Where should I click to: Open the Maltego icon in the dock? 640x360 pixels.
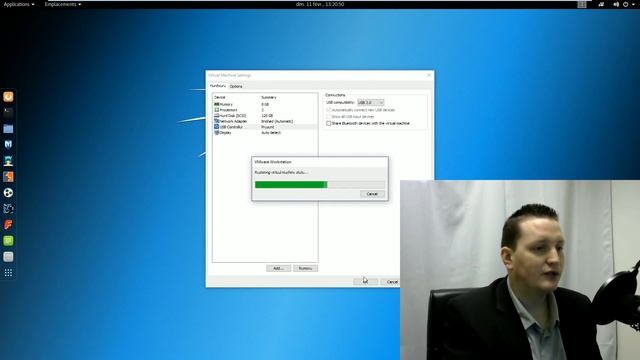coord(8,209)
